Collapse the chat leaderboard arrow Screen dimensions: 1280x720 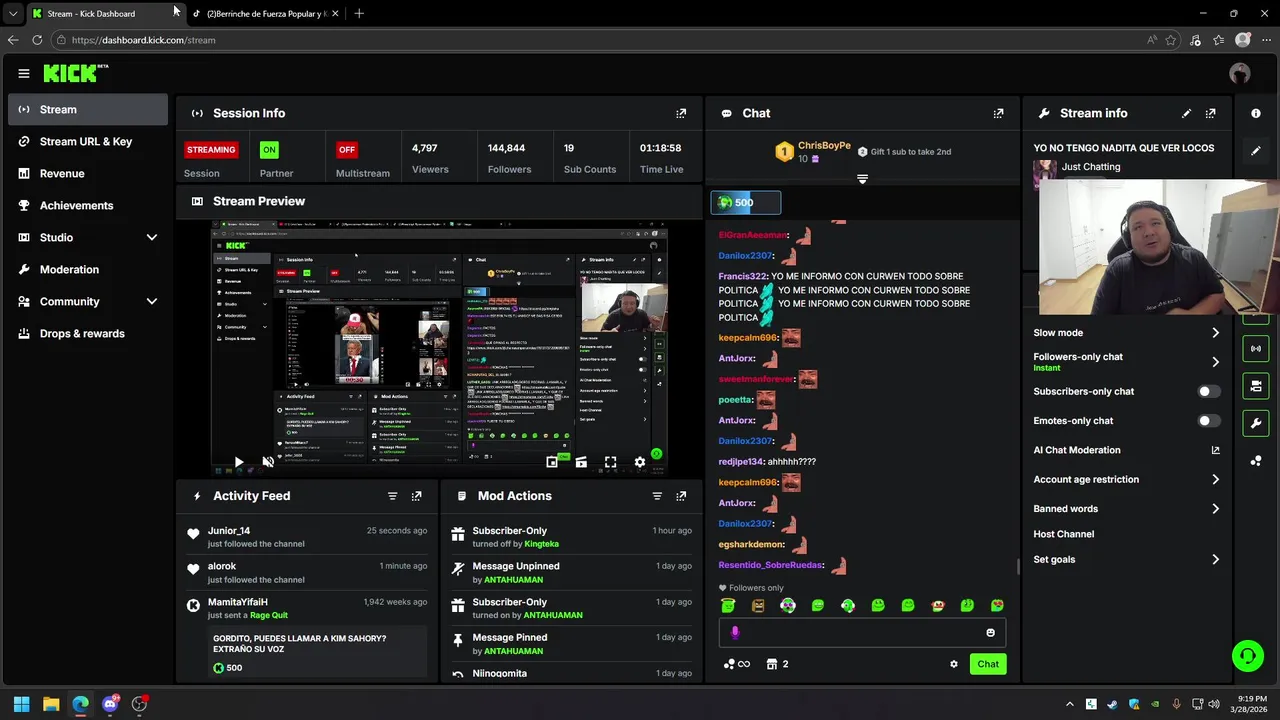point(862,179)
